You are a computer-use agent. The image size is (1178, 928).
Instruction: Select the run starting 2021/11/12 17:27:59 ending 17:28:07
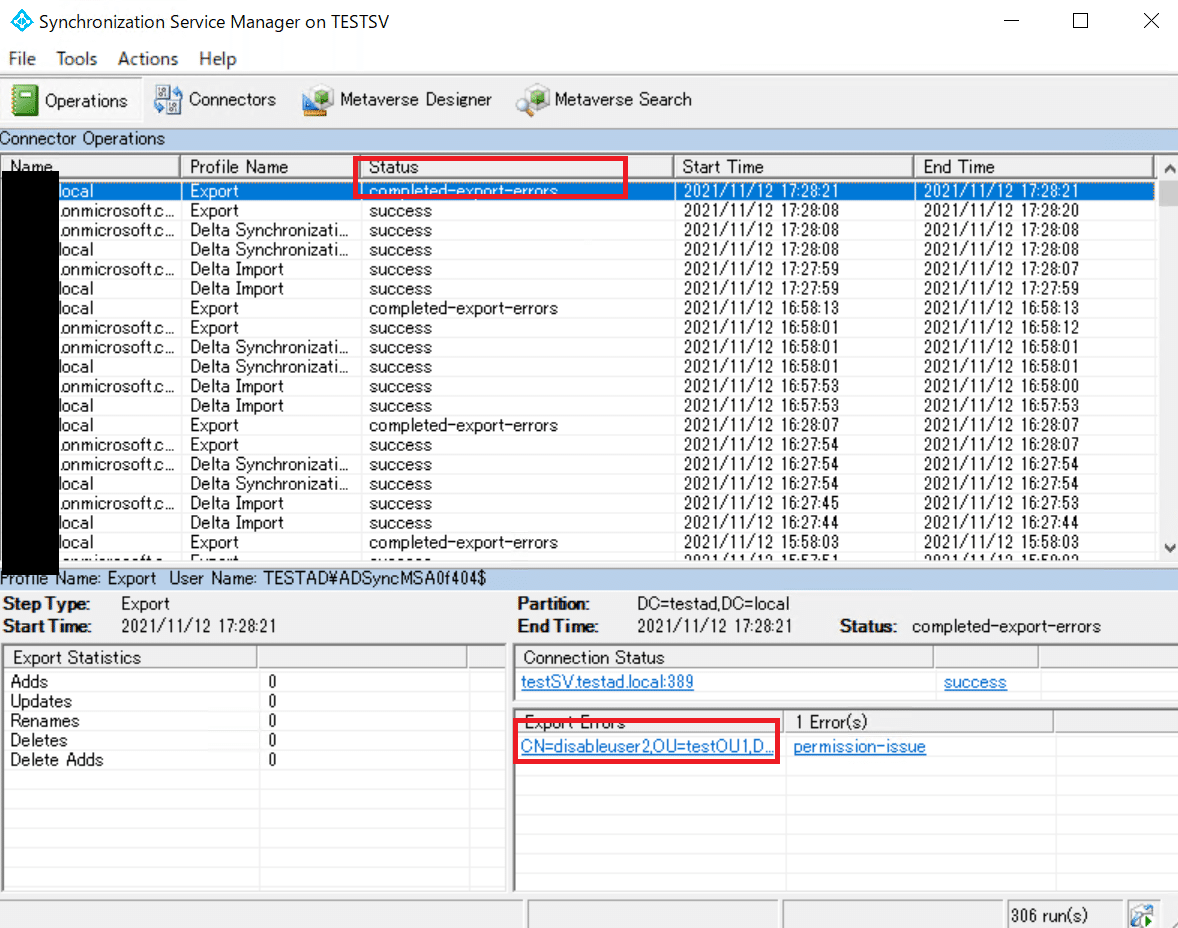577,269
